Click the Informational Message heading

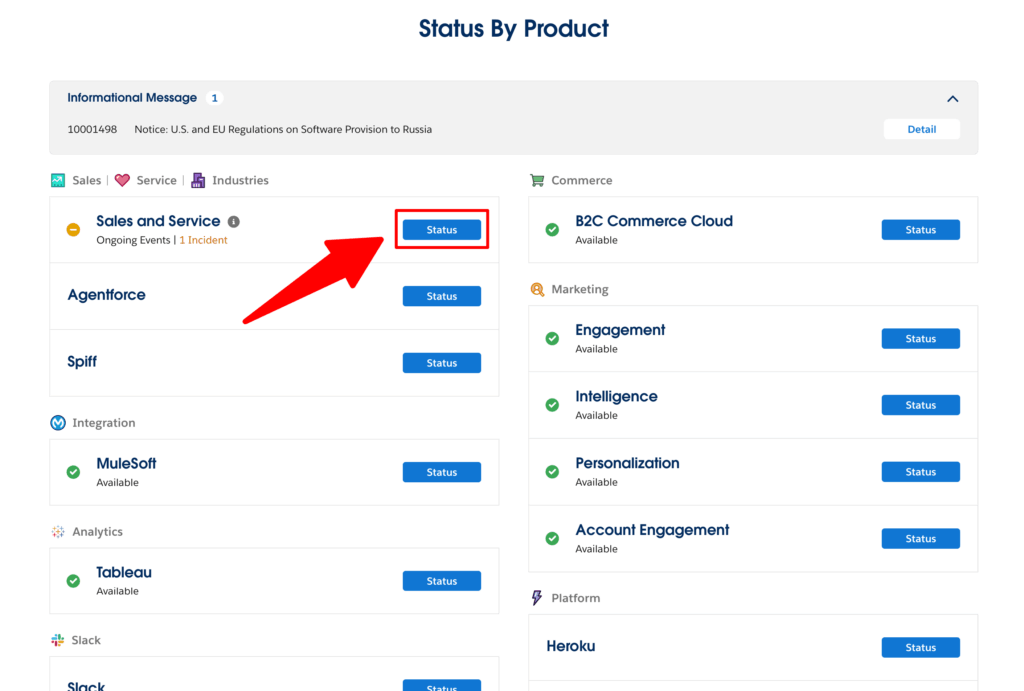pyautogui.click(x=132, y=98)
